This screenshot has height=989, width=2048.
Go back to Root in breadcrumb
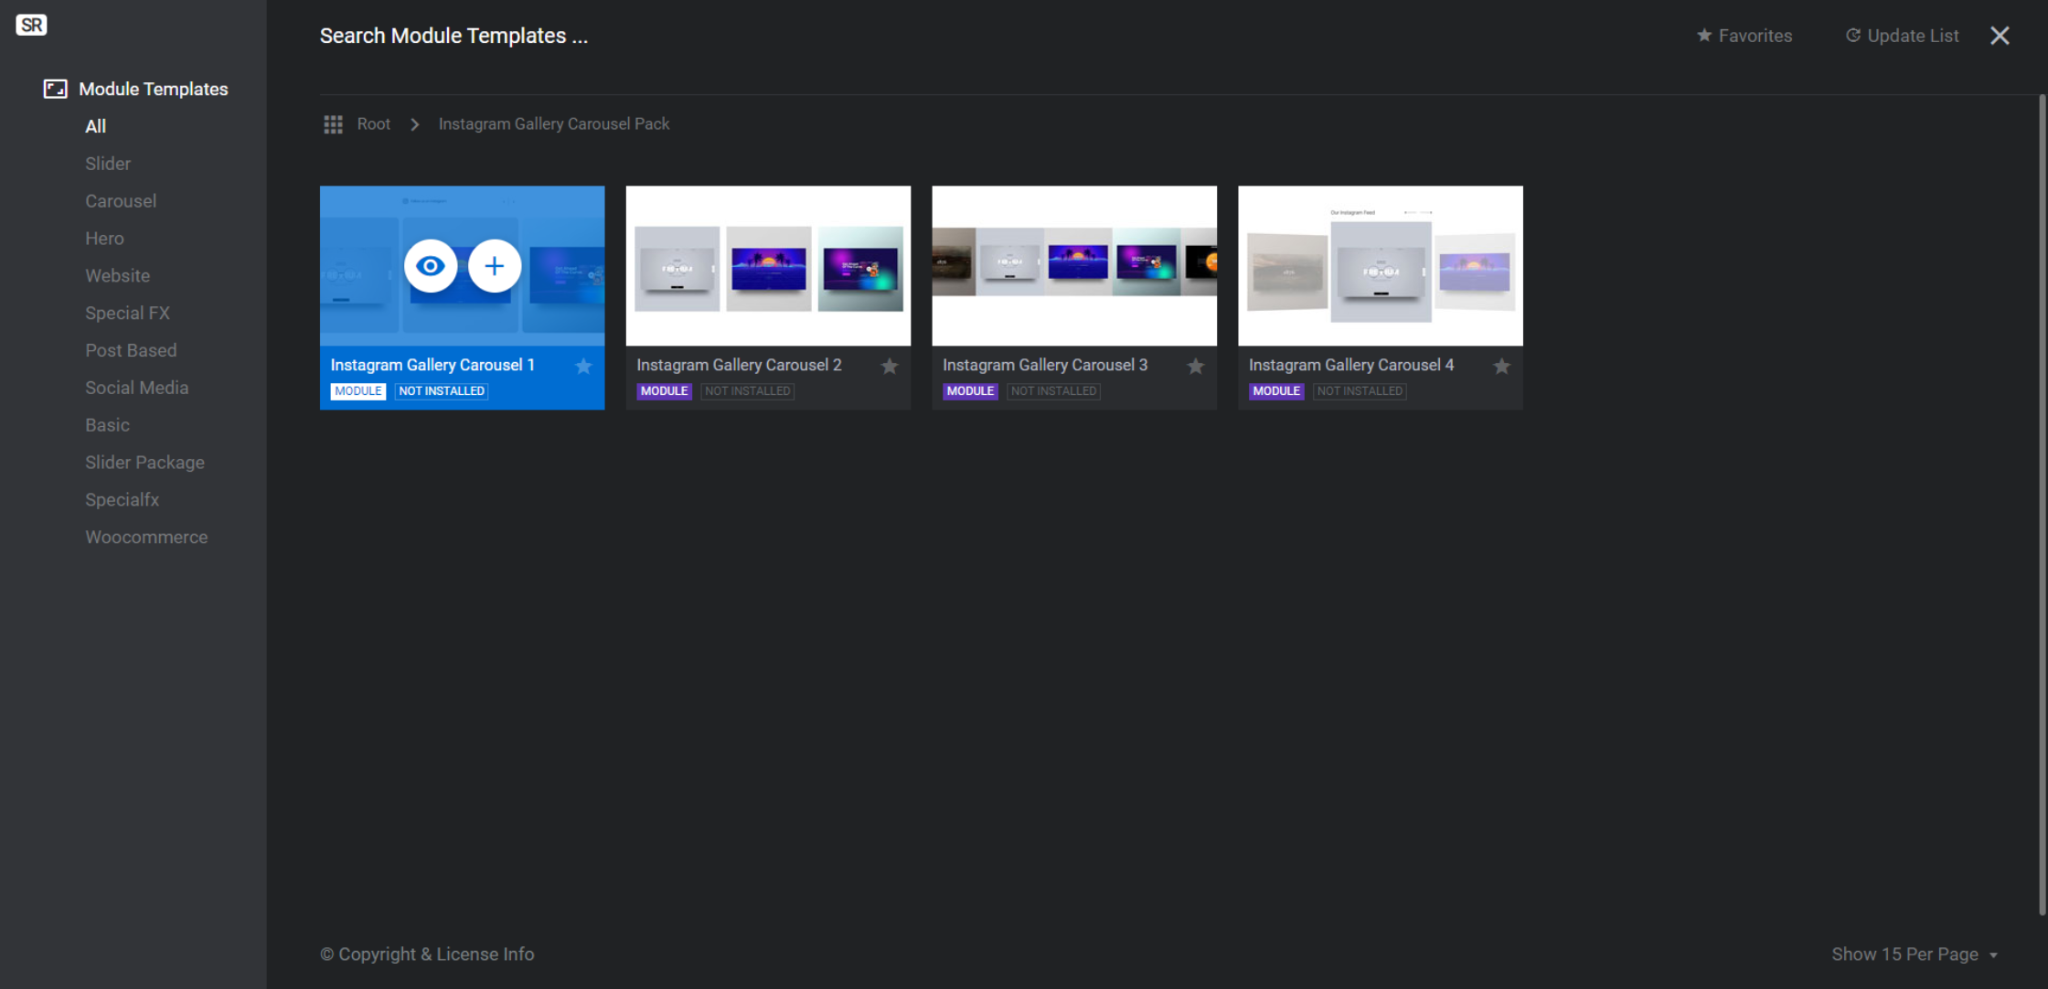(x=374, y=124)
